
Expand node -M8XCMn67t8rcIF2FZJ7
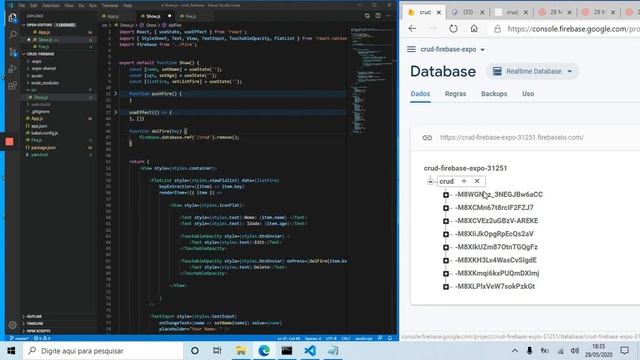point(446,208)
